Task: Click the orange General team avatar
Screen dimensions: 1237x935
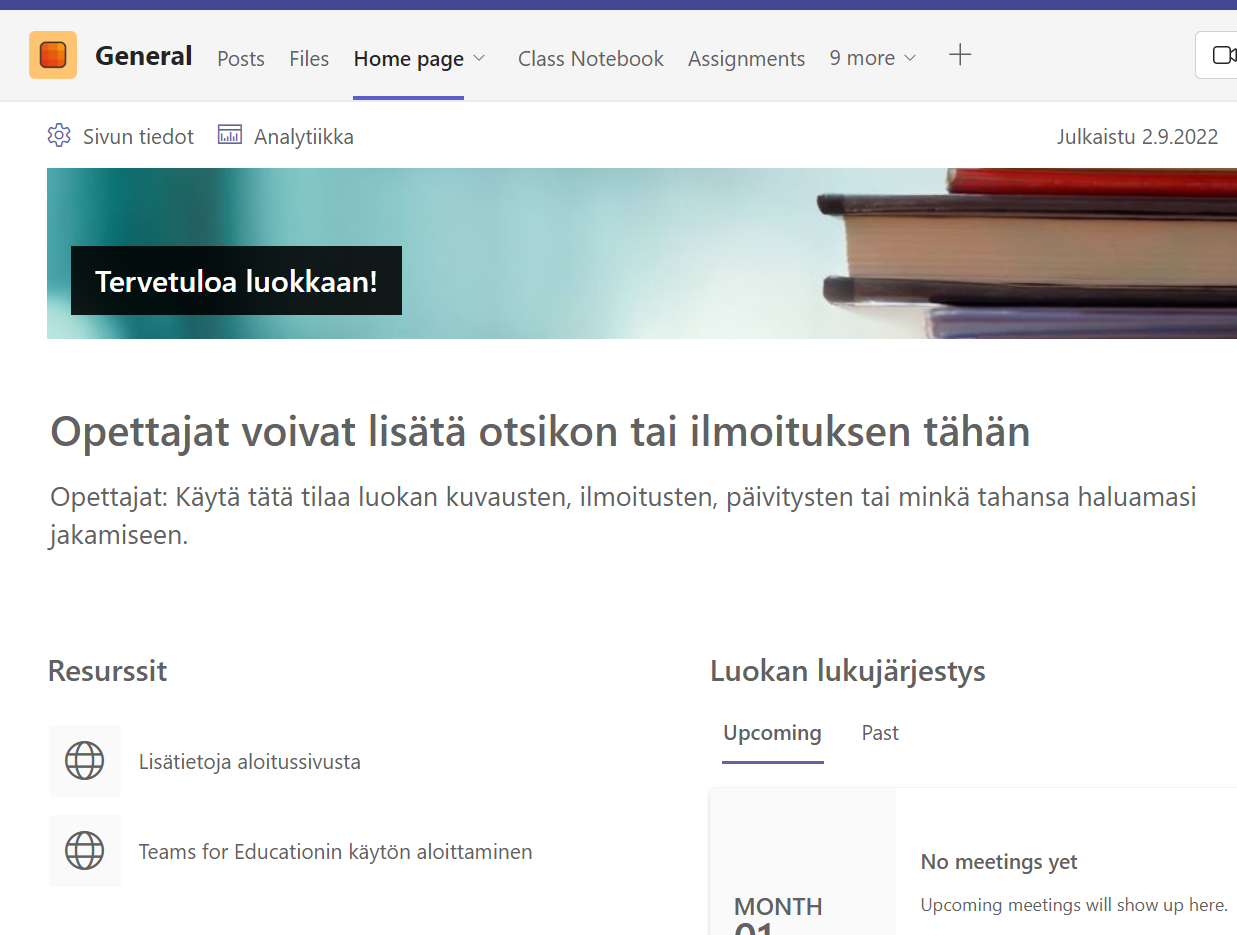Action: (52, 55)
